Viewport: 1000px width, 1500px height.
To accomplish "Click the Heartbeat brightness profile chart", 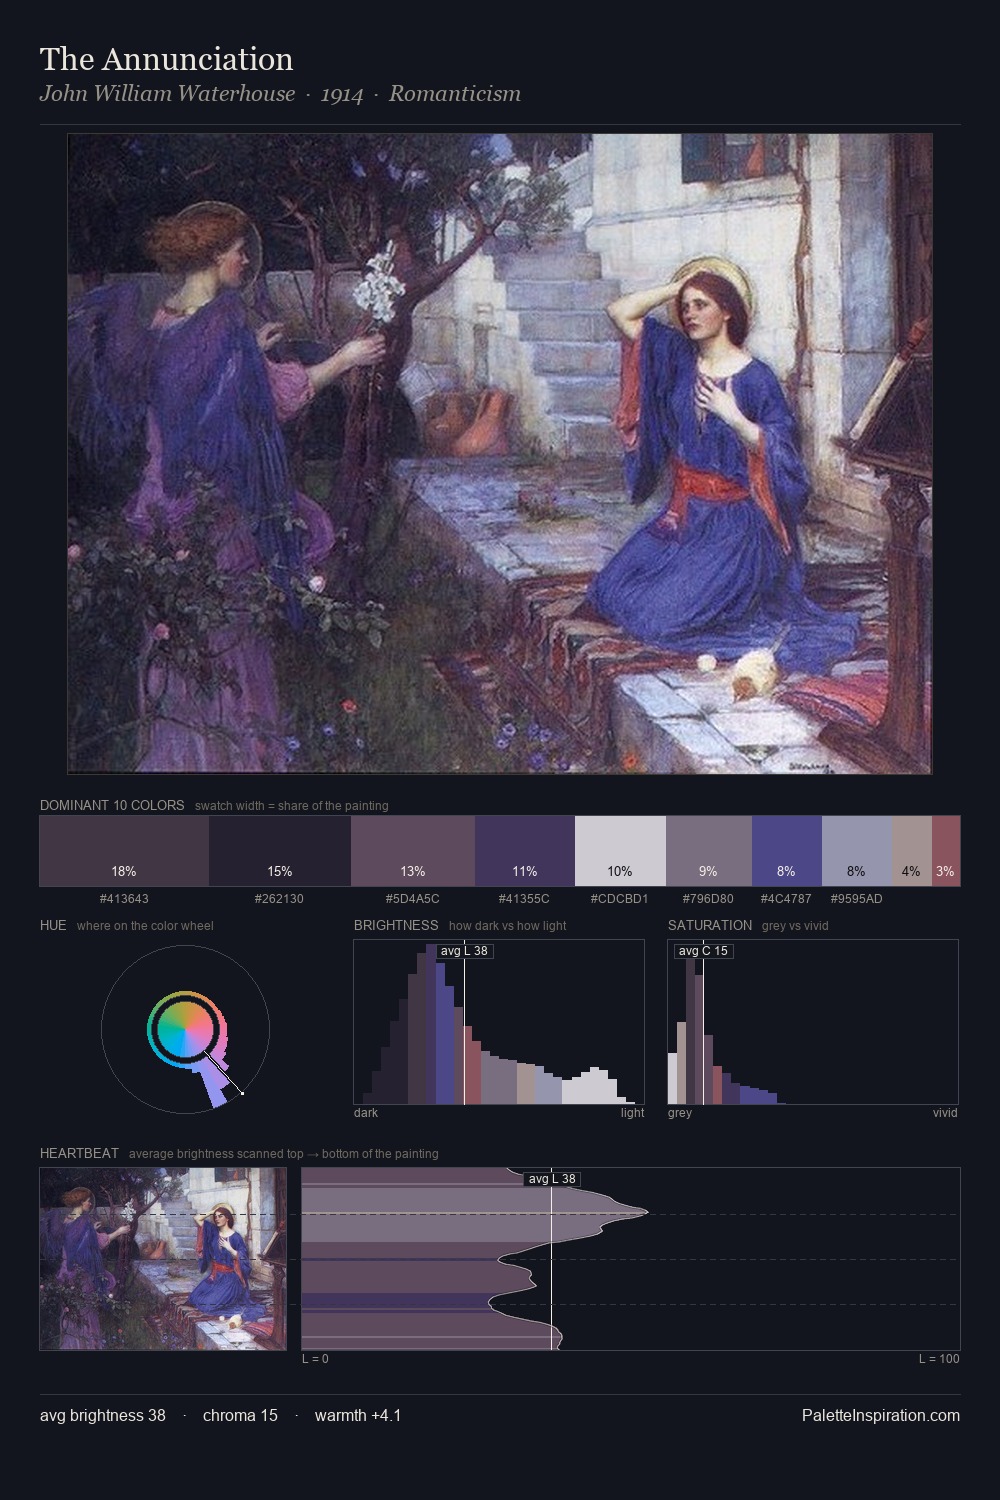I will point(631,1259).
